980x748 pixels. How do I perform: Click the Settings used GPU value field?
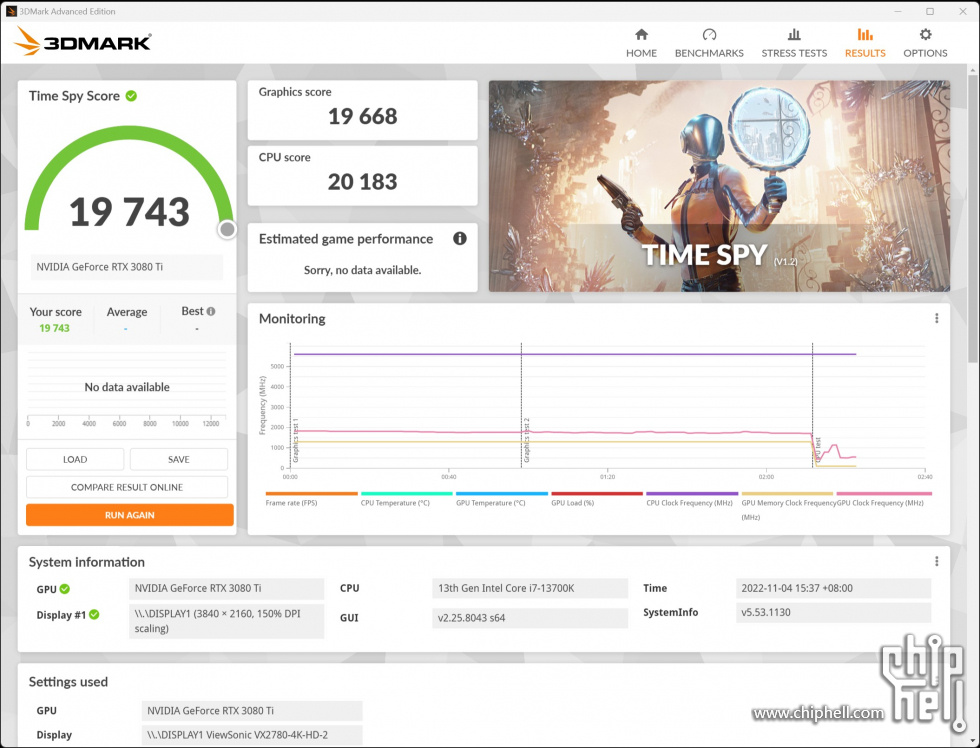(252, 711)
